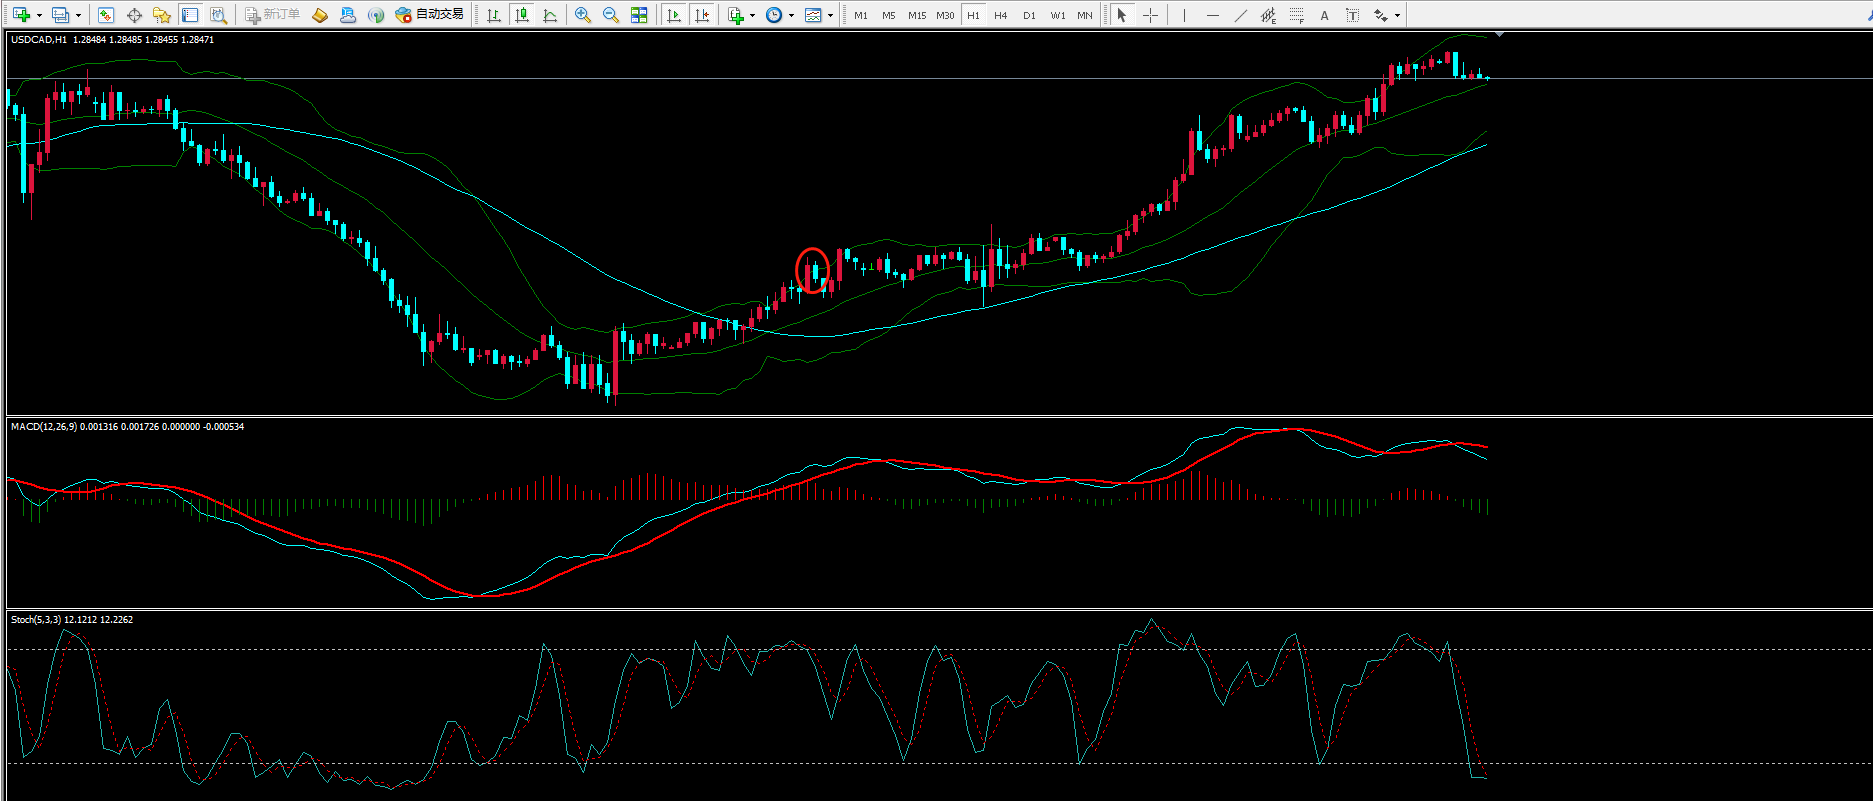Toggle the Chart Shift button
Viewport: 1873px width, 801px height.
tap(702, 15)
